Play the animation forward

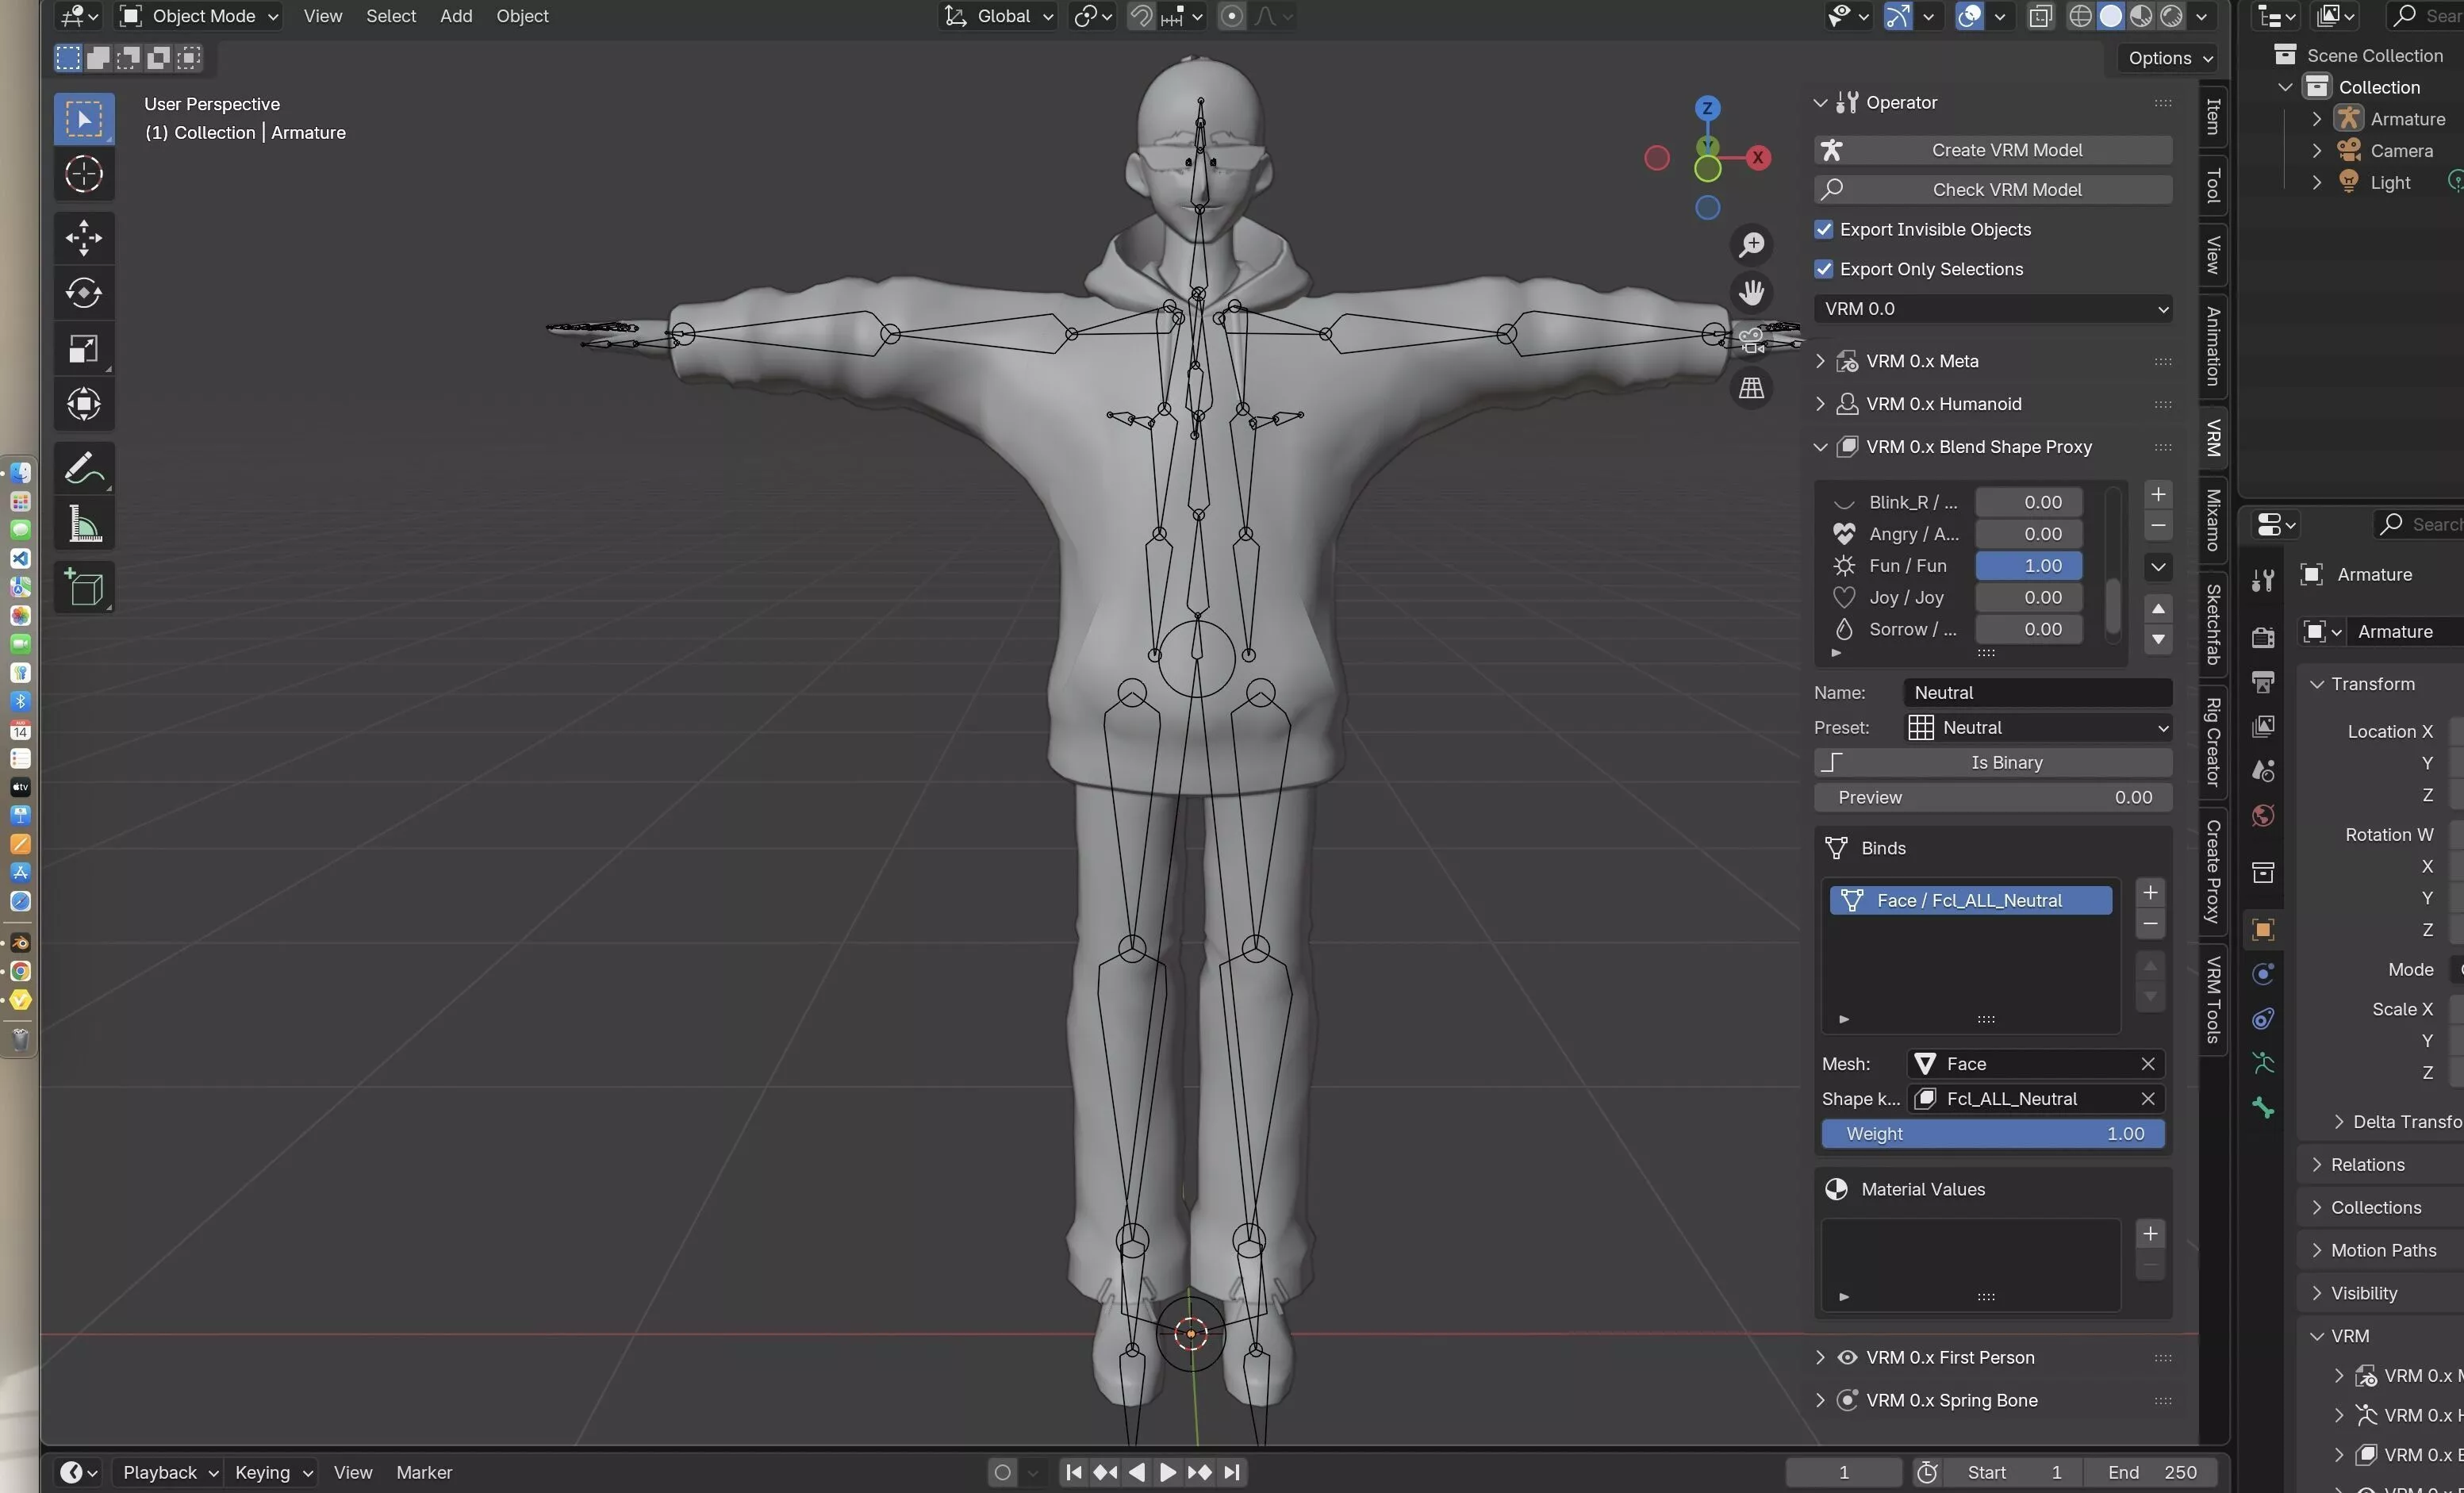1167,1472
